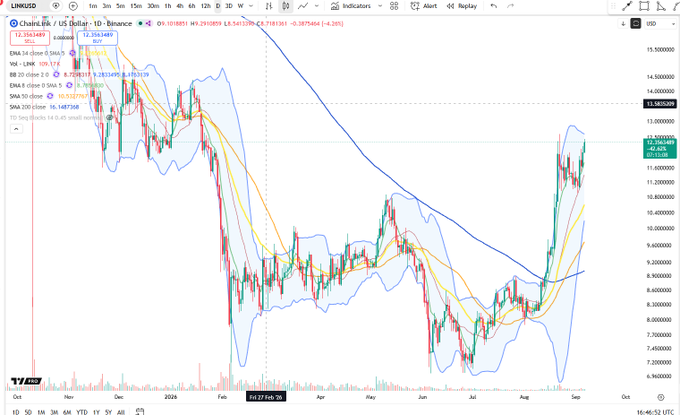
Task: Redo the last chart action
Action: click(510, 6)
